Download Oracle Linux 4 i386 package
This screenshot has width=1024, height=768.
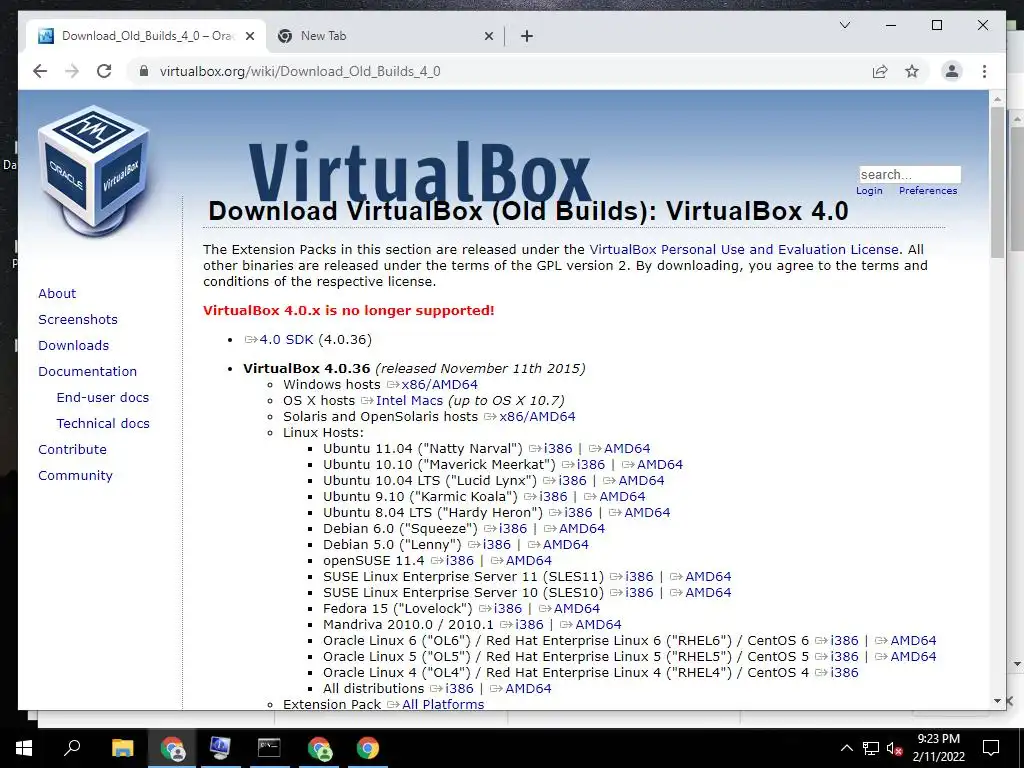tap(844, 673)
